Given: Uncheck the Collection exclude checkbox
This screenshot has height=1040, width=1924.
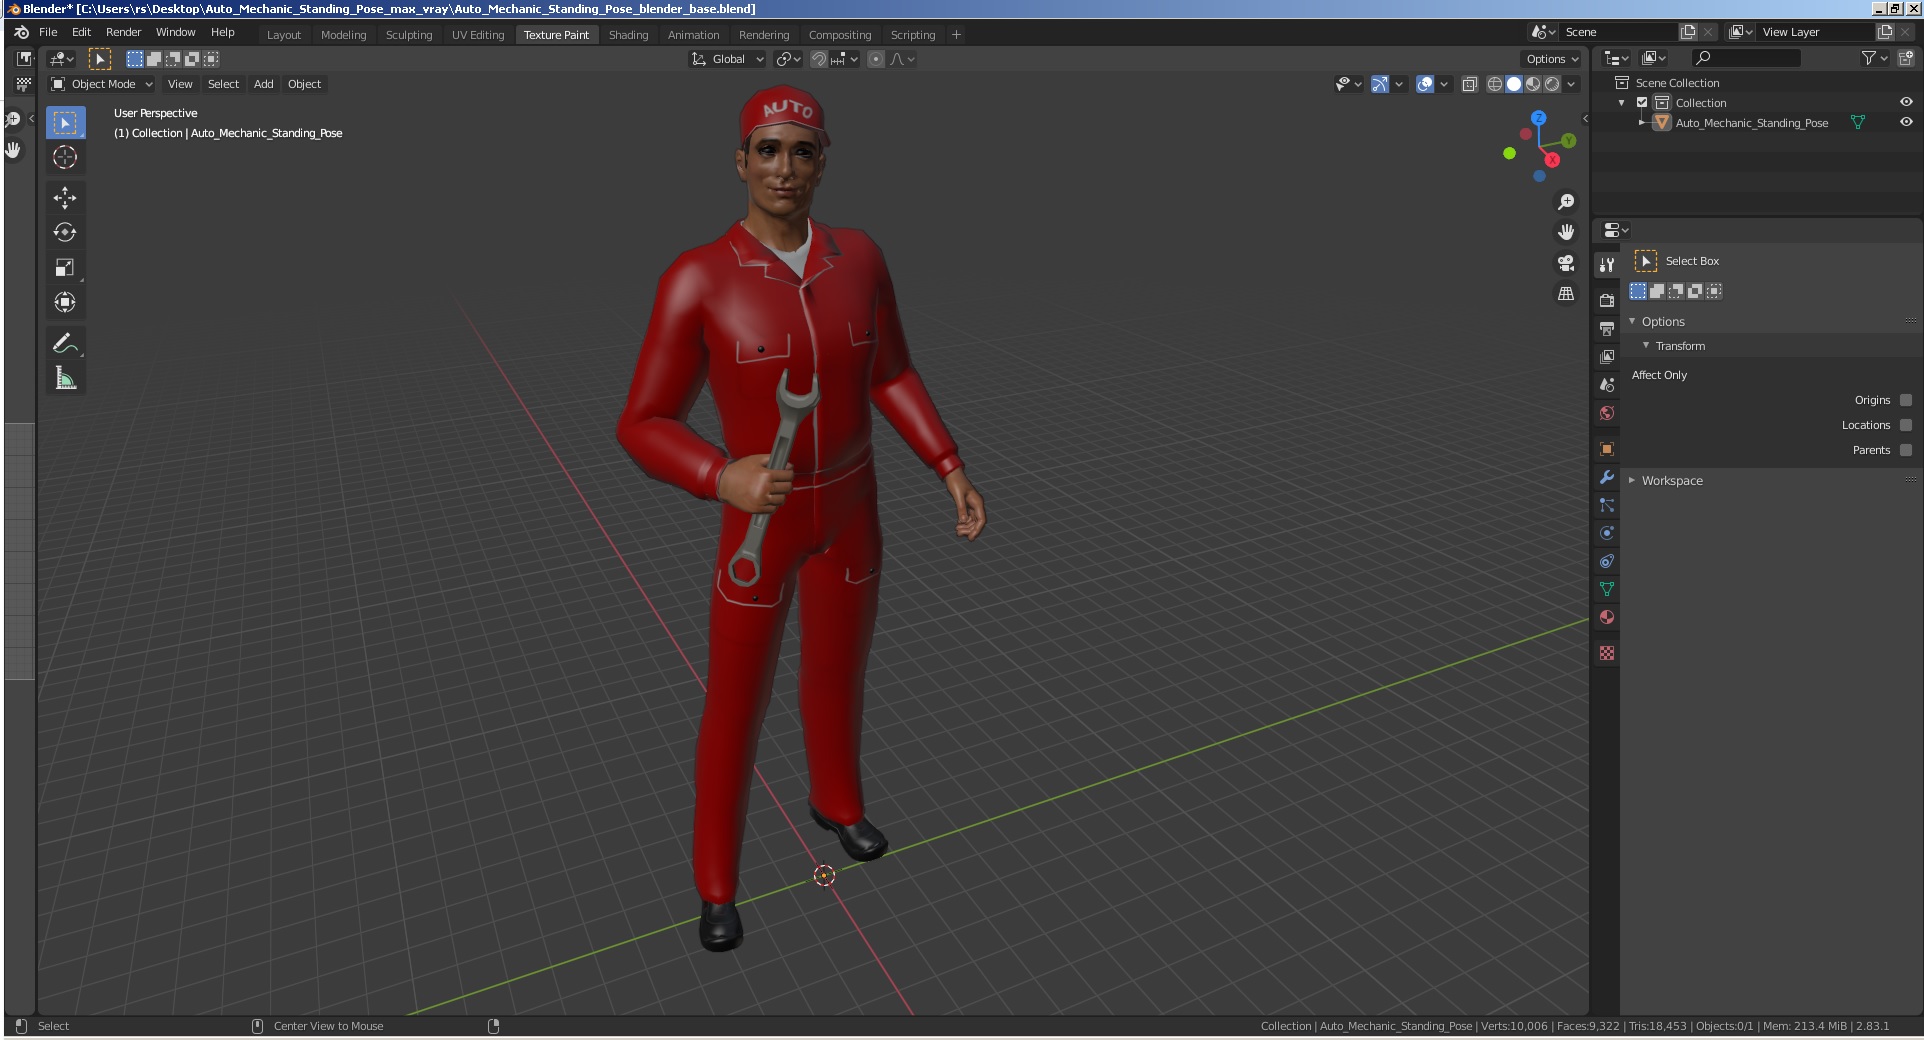Looking at the screenshot, I should 1642,103.
